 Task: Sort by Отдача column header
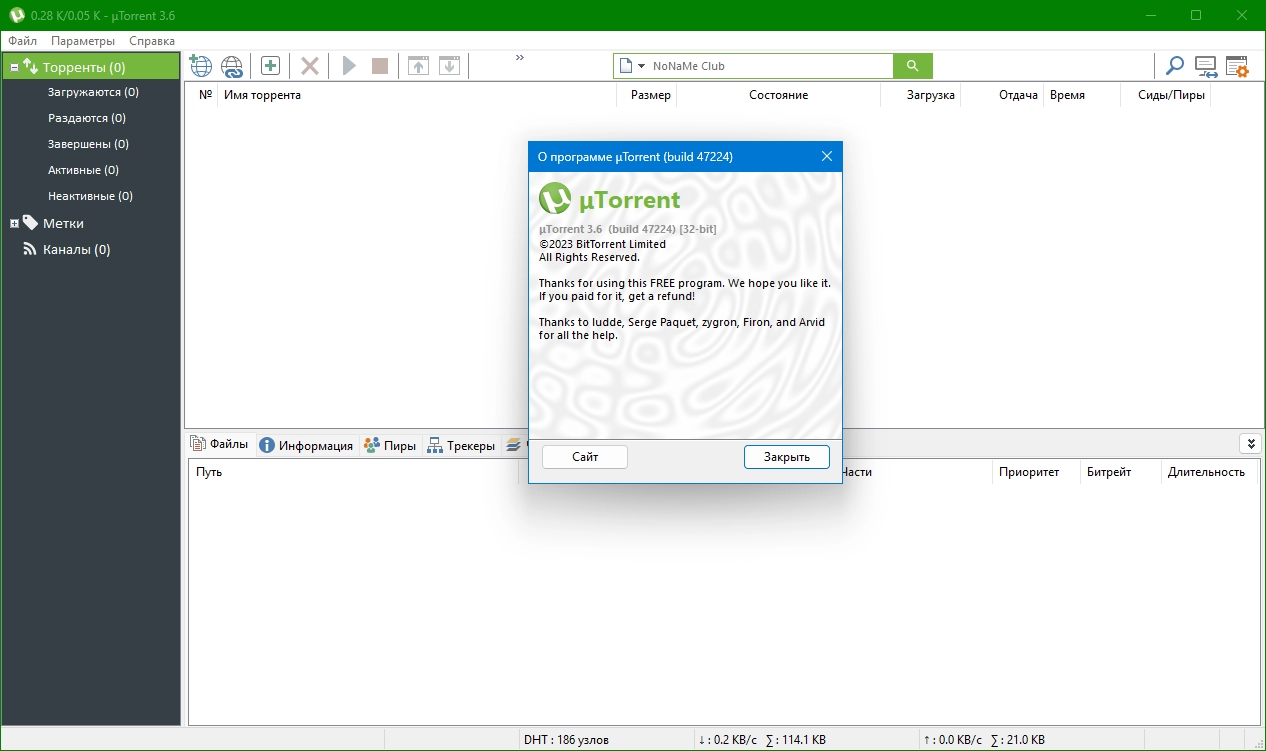pos(1003,95)
